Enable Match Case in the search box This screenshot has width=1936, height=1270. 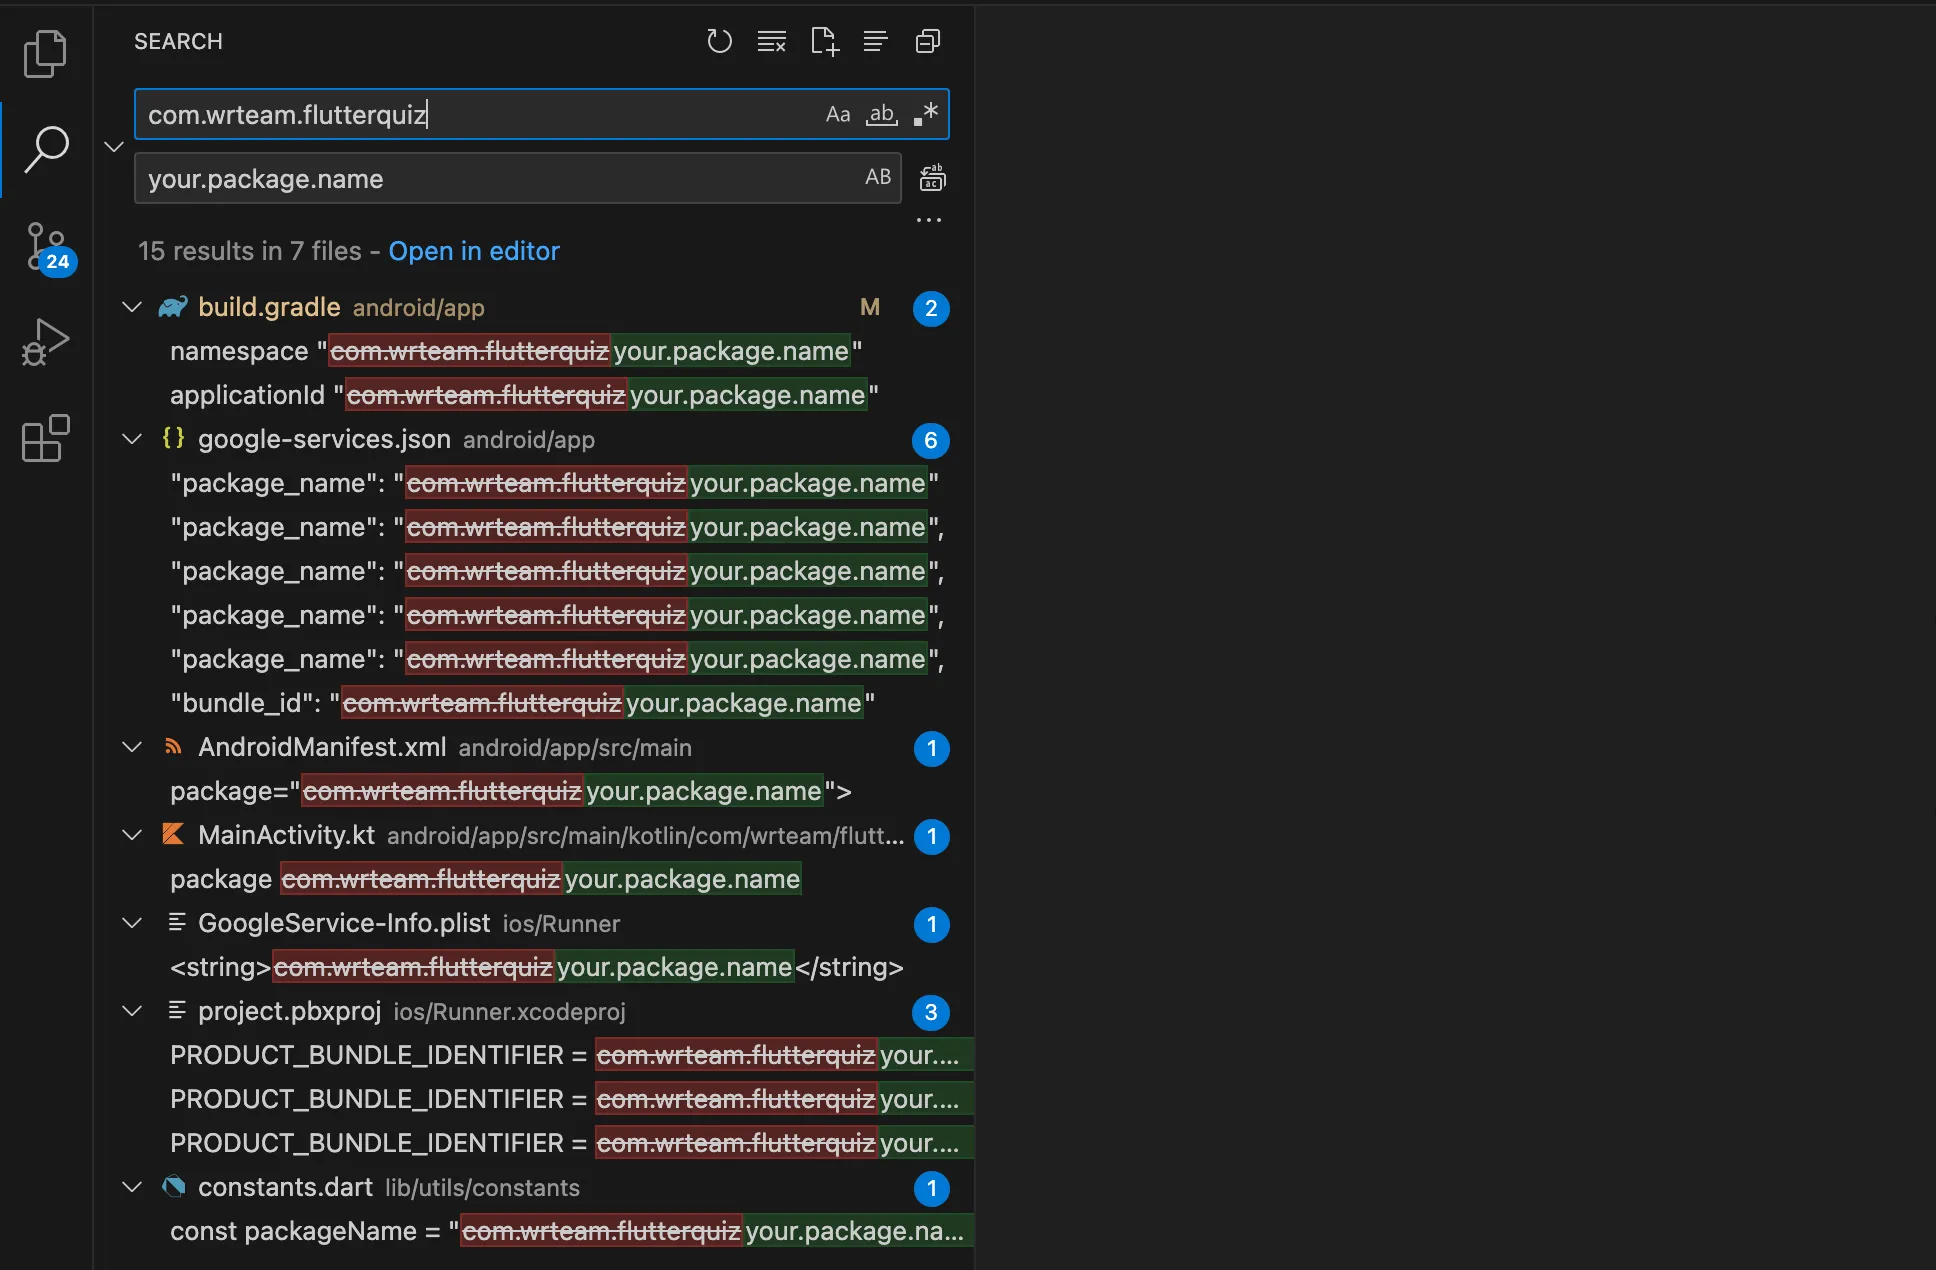837,114
